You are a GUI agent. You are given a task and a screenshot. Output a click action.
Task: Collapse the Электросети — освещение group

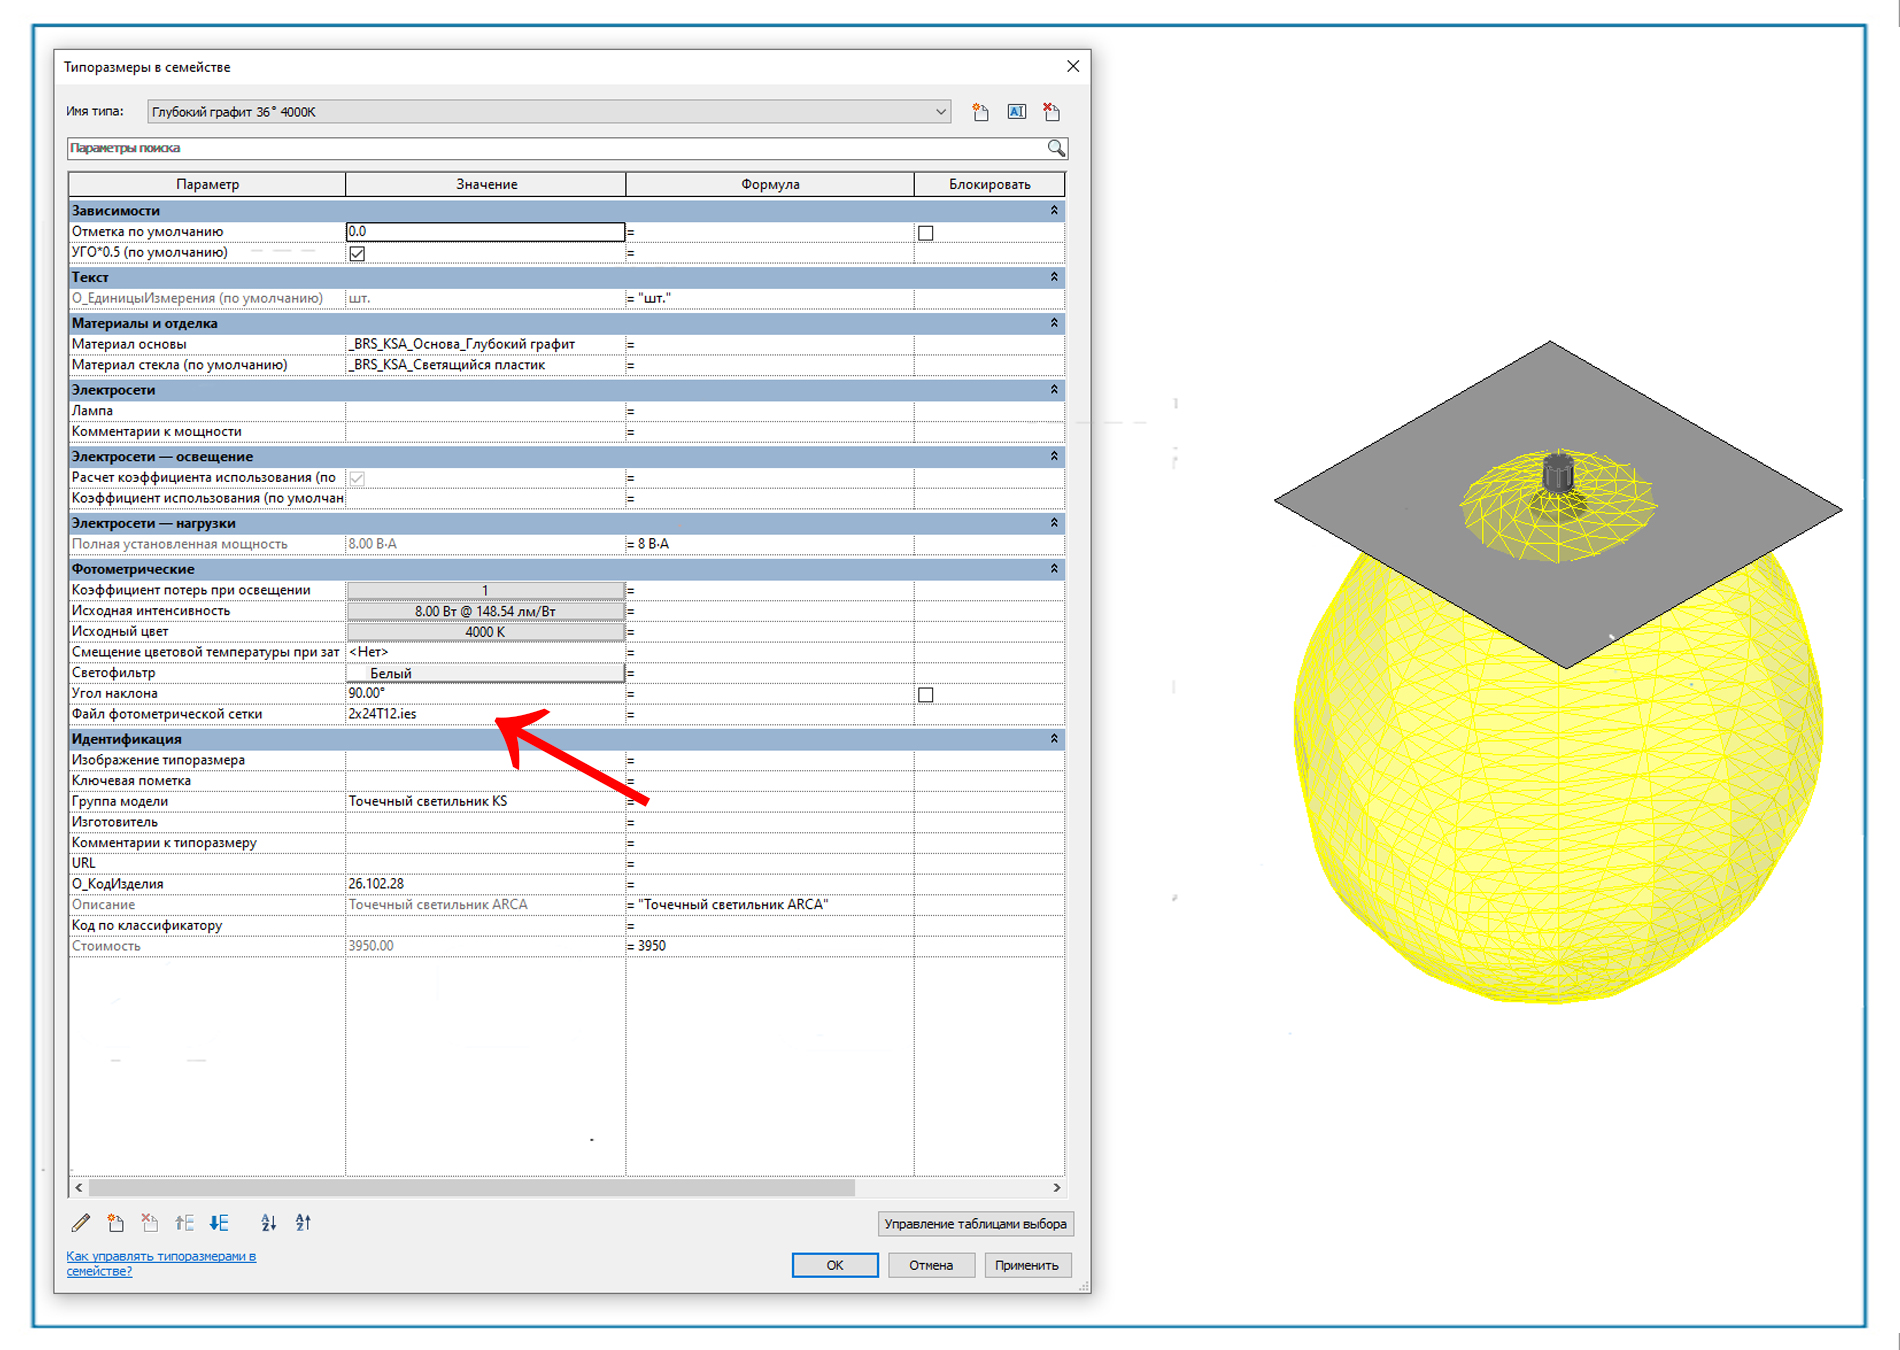pos(1054,456)
